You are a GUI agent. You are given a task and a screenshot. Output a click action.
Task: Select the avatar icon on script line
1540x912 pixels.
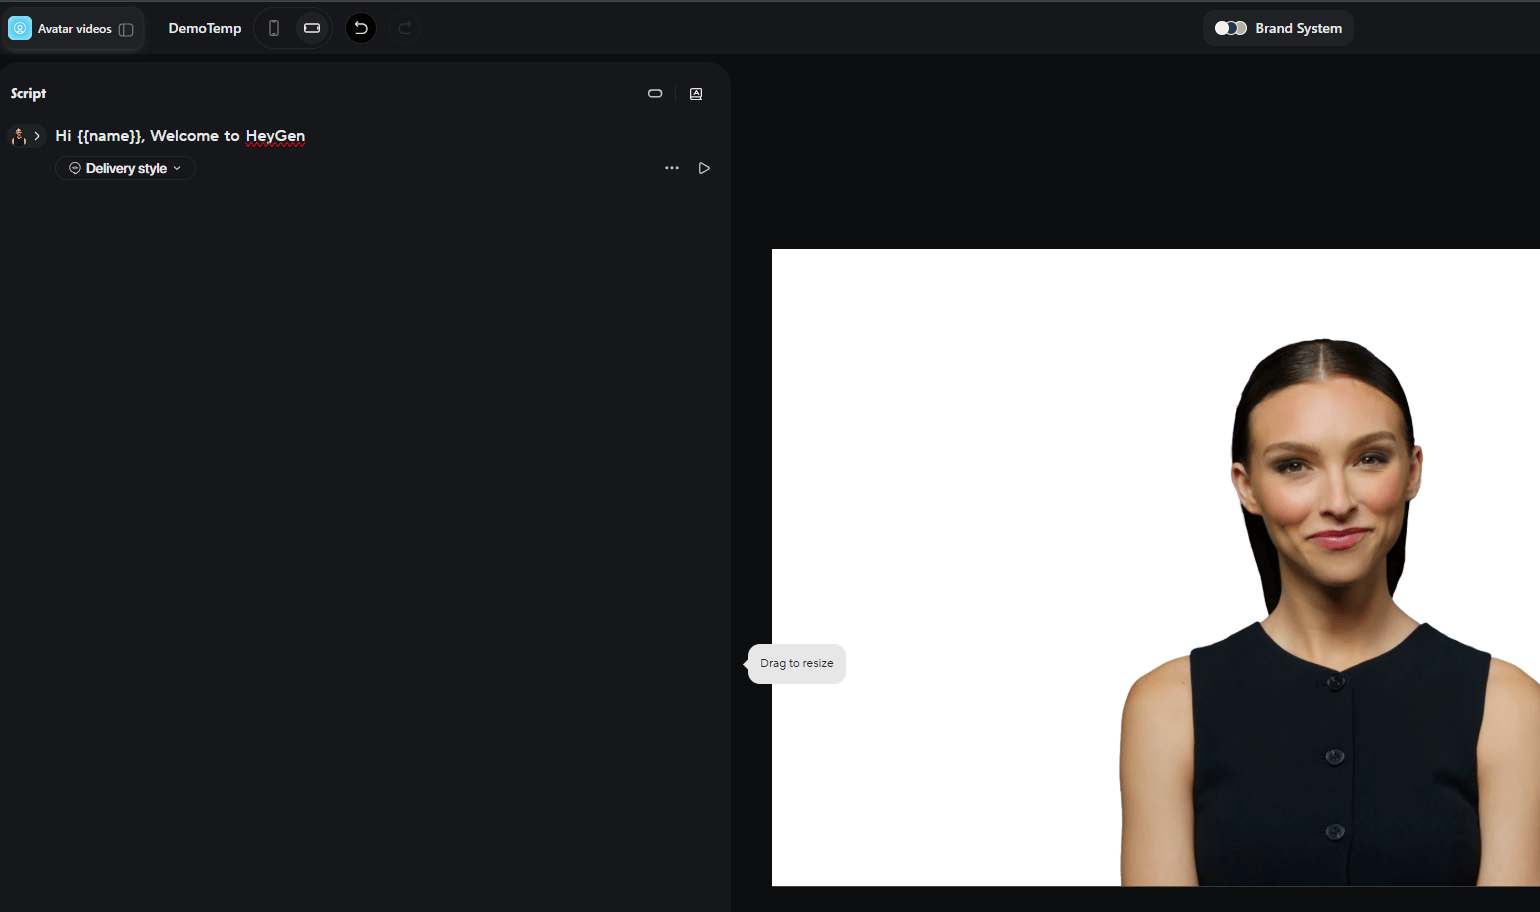click(19, 136)
